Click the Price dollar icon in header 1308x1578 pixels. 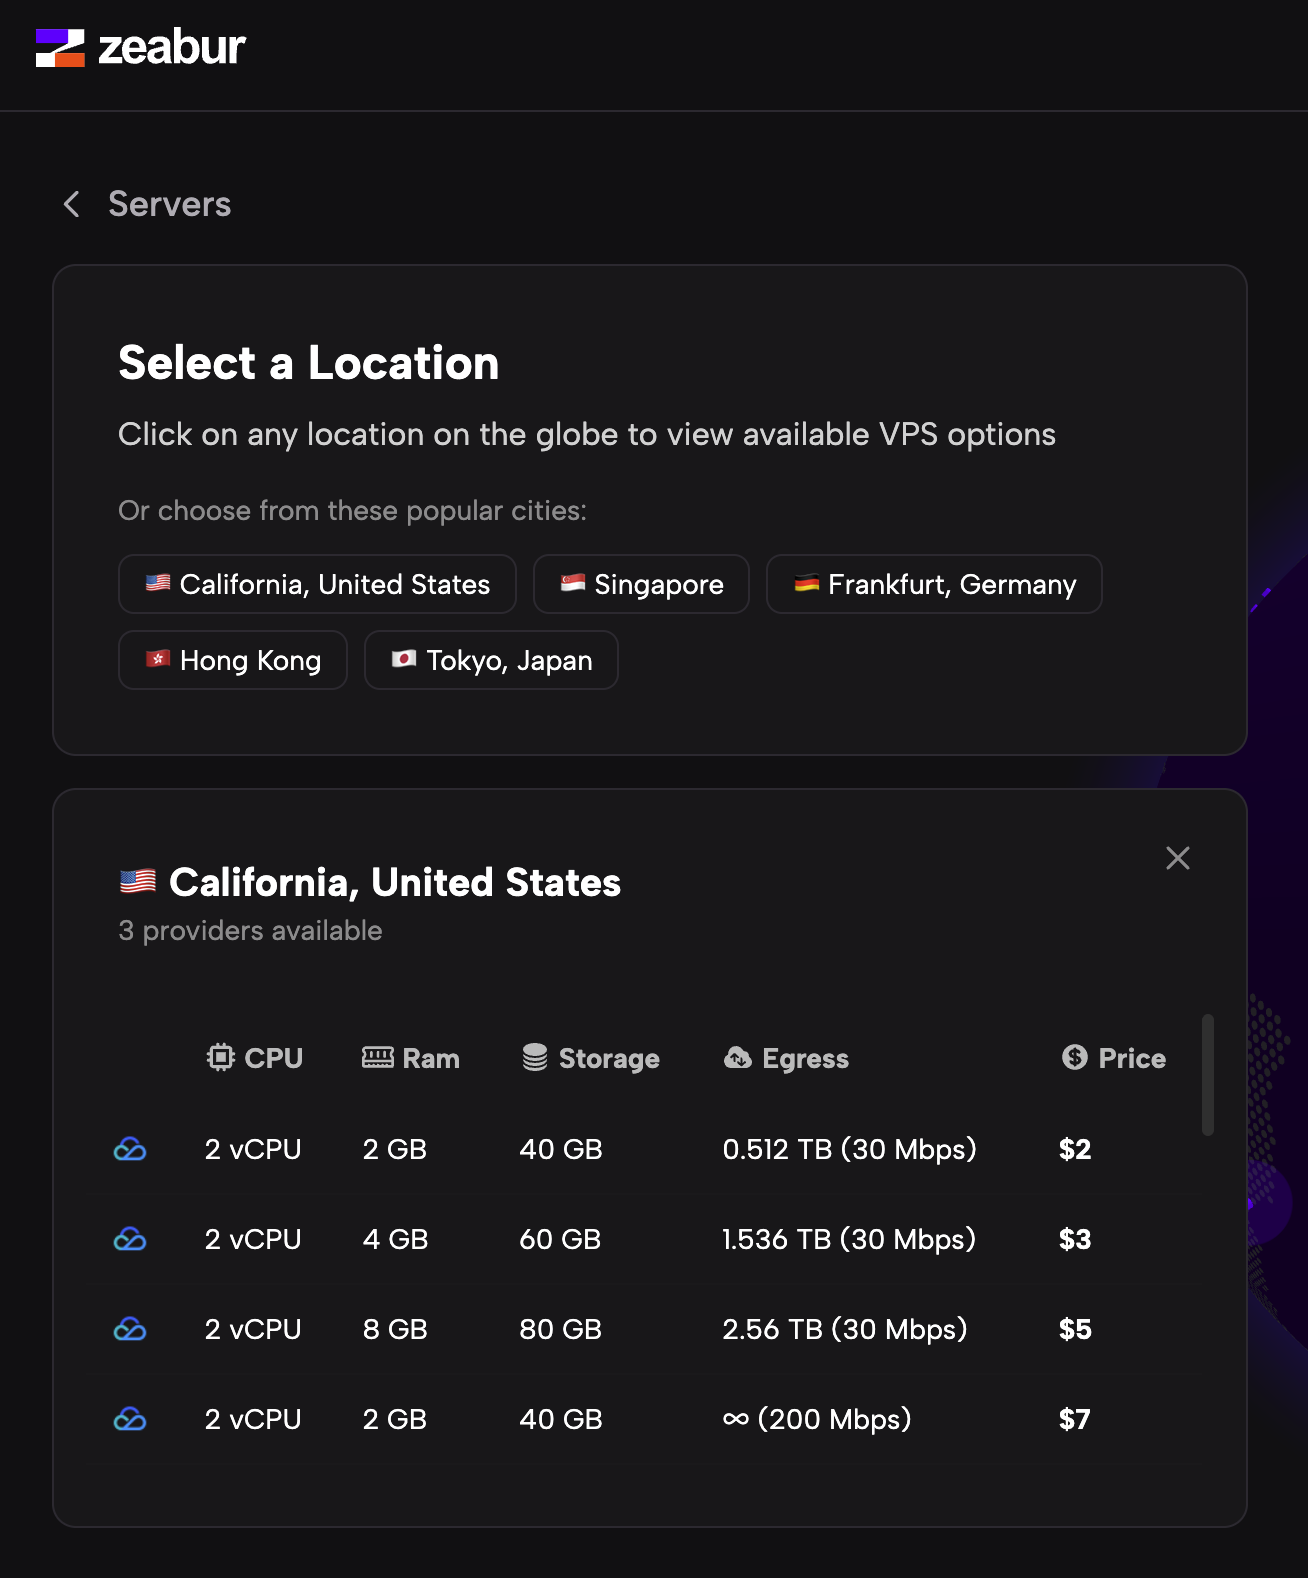tap(1075, 1058)
